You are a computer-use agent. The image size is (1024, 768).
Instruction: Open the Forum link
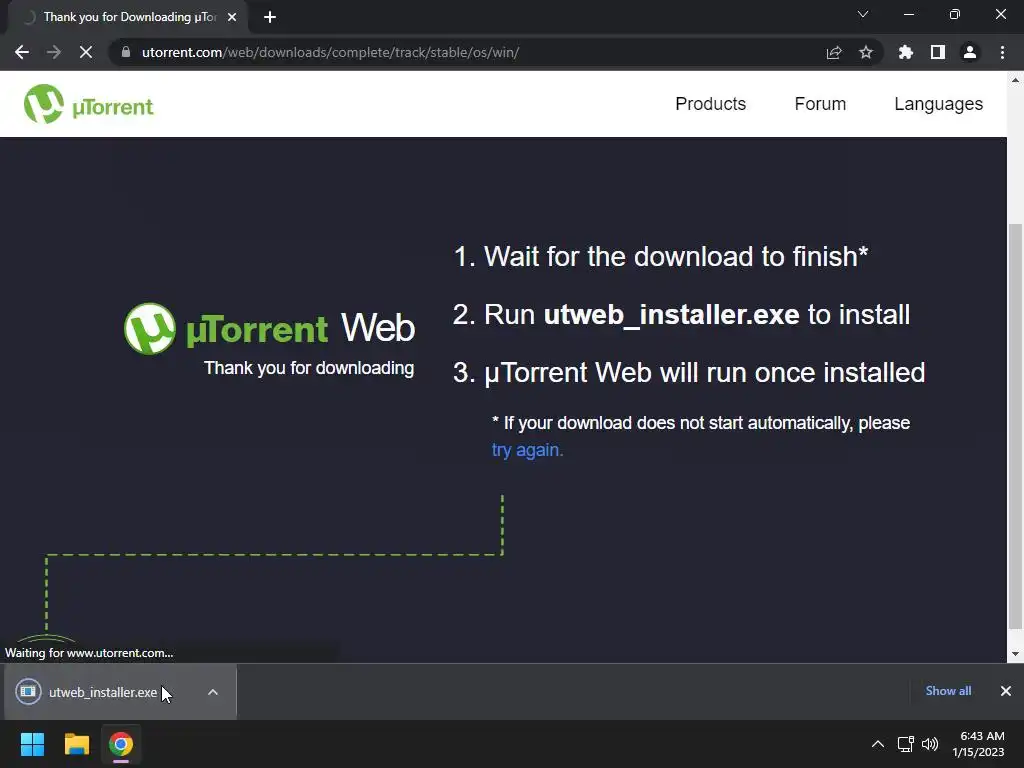820,104
